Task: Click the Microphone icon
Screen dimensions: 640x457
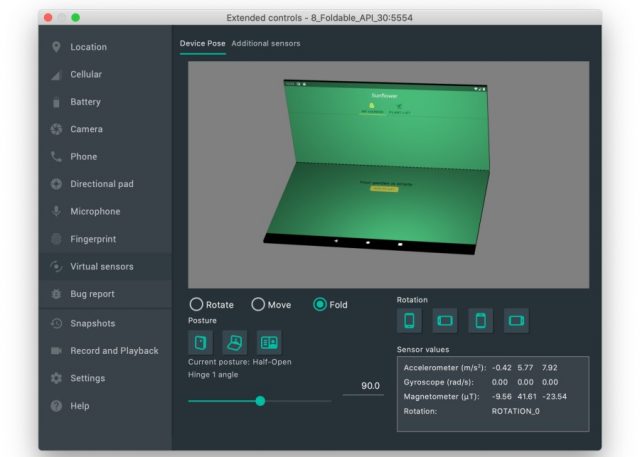Action: tap(56, 211)
